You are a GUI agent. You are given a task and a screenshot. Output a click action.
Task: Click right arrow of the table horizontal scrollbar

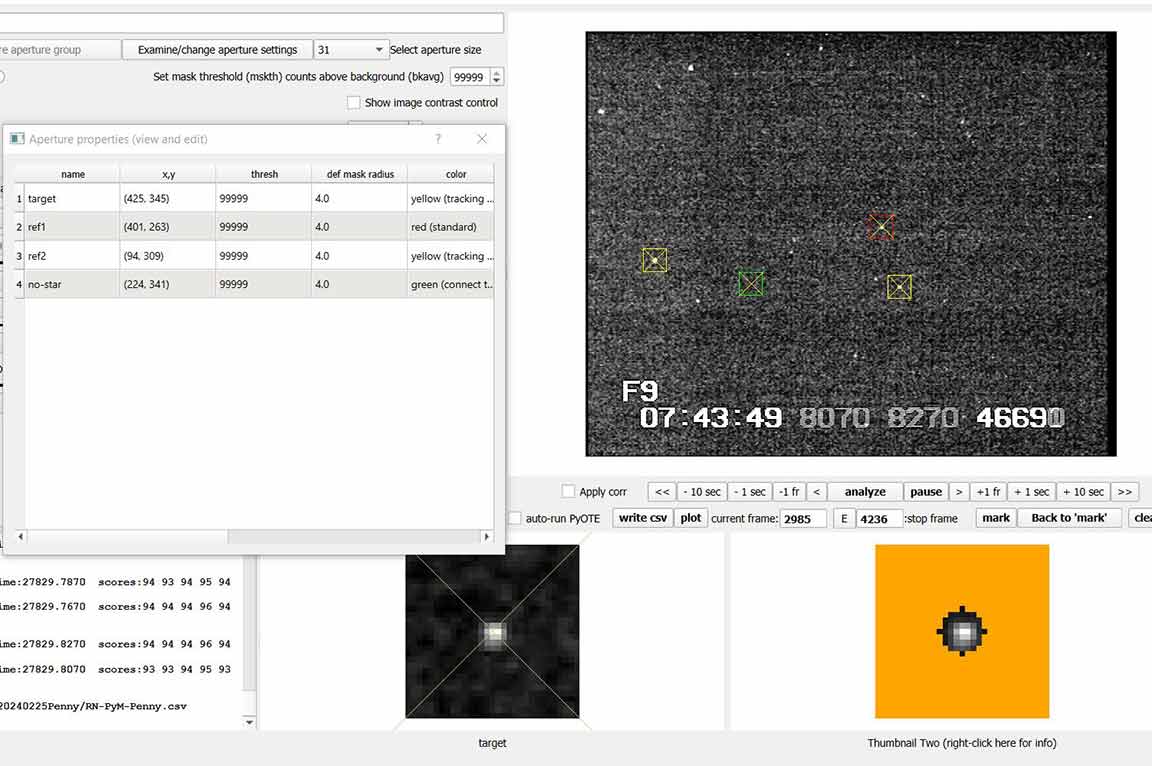coord(486,537)
